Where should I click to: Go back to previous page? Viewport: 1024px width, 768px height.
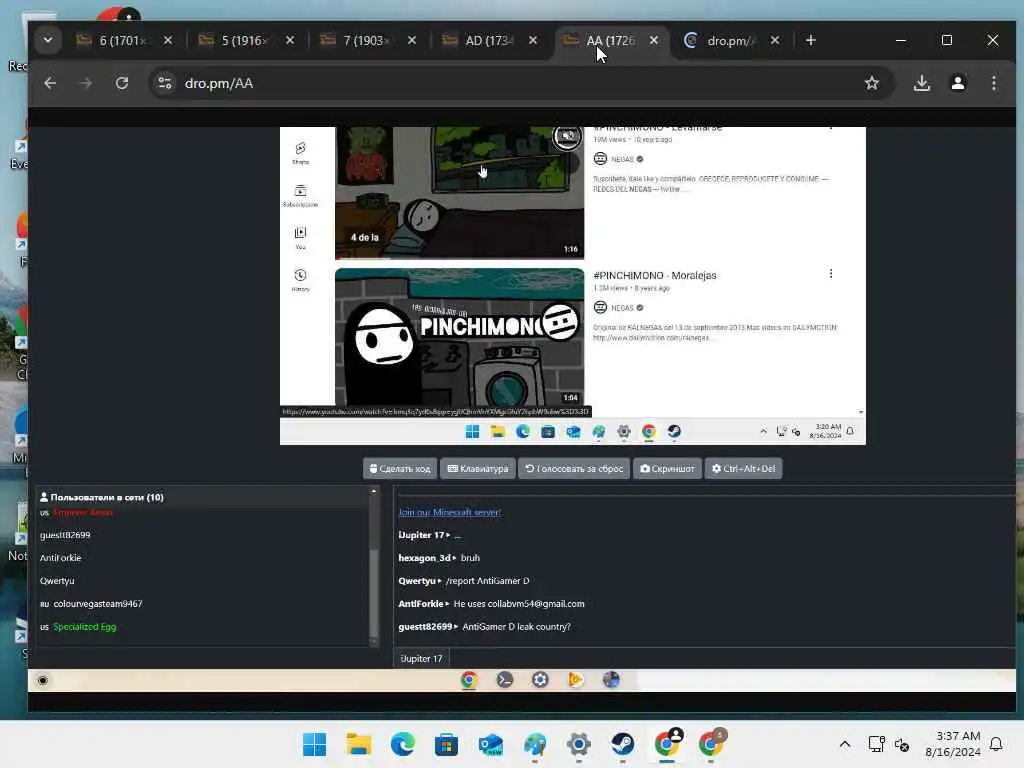click(x=50, y=83)
